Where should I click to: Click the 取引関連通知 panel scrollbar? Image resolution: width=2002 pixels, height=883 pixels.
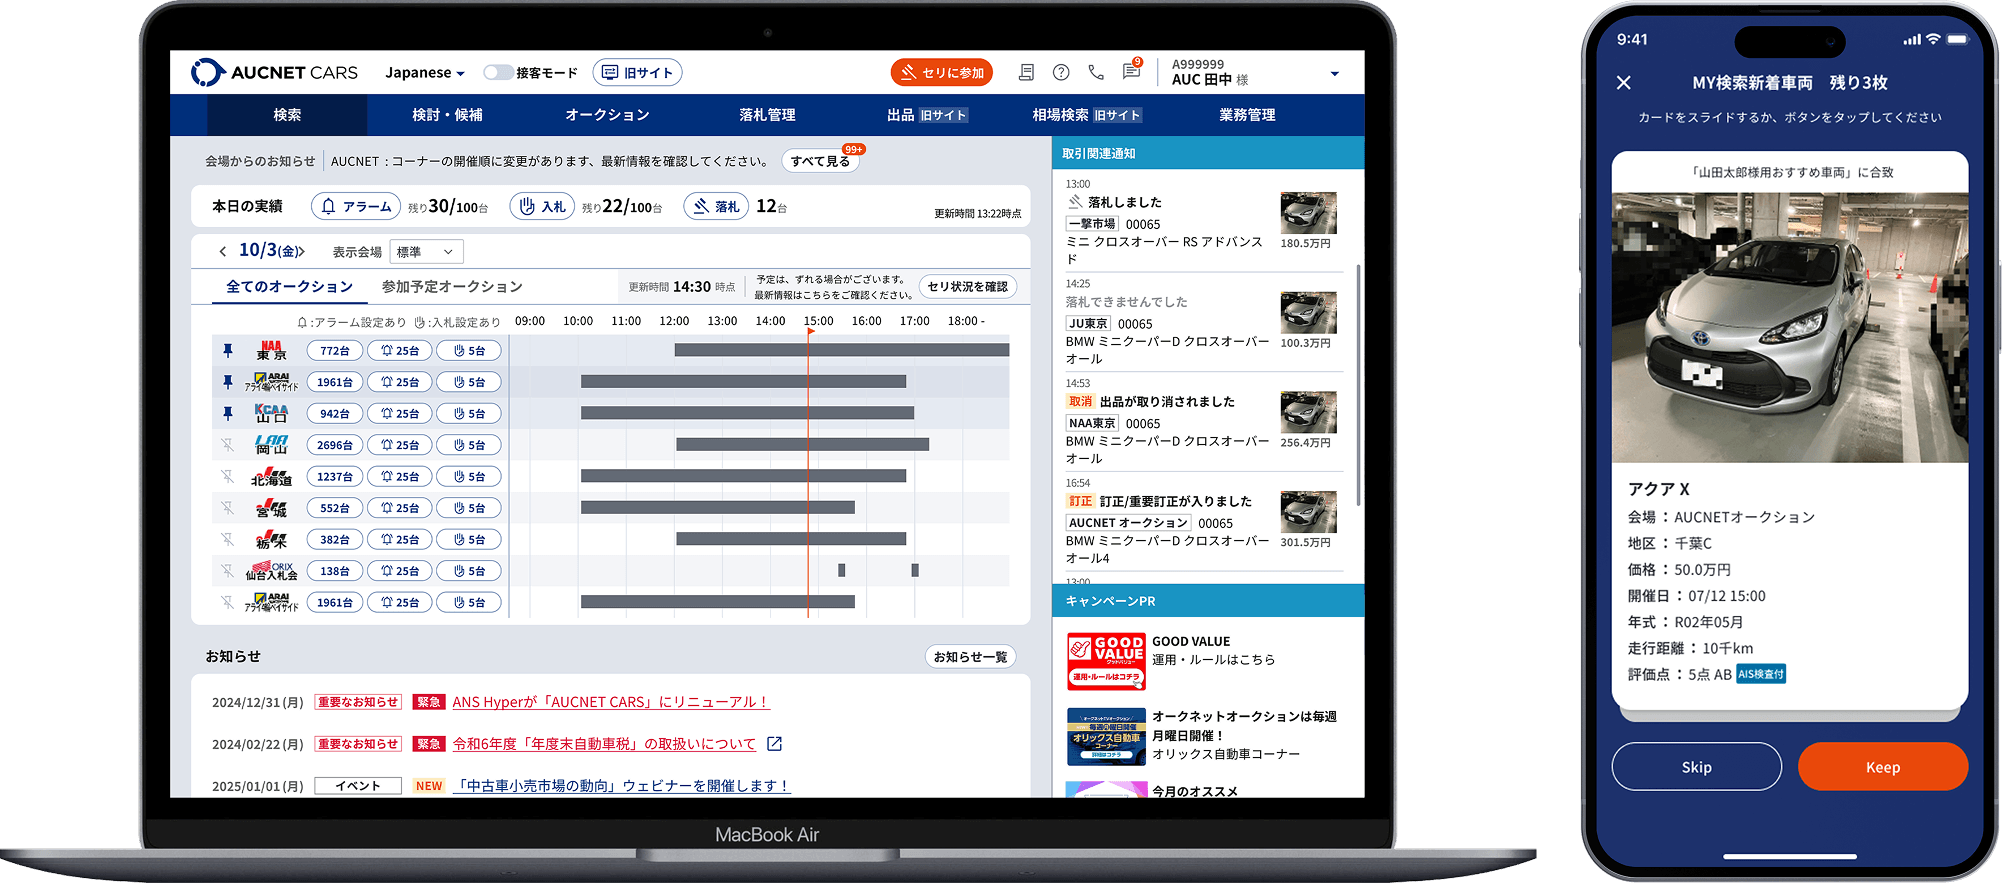(x=1358, y=385)
